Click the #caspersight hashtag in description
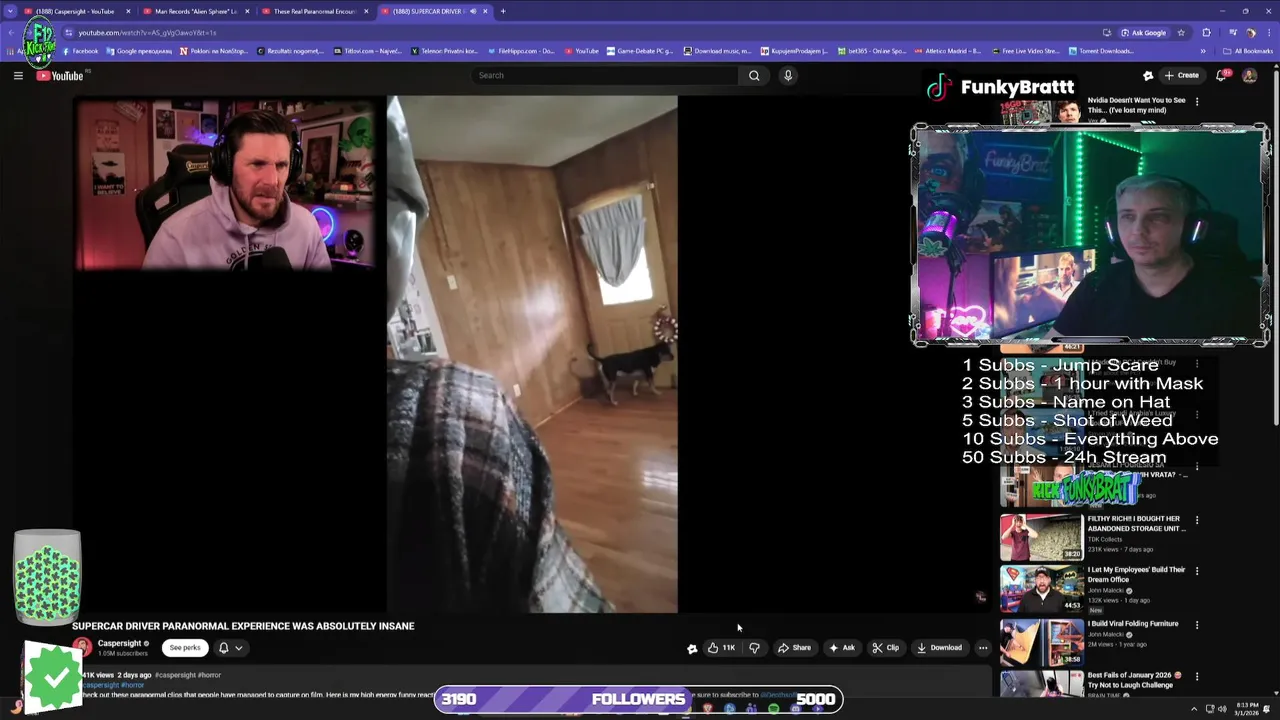 coord(174,676)
